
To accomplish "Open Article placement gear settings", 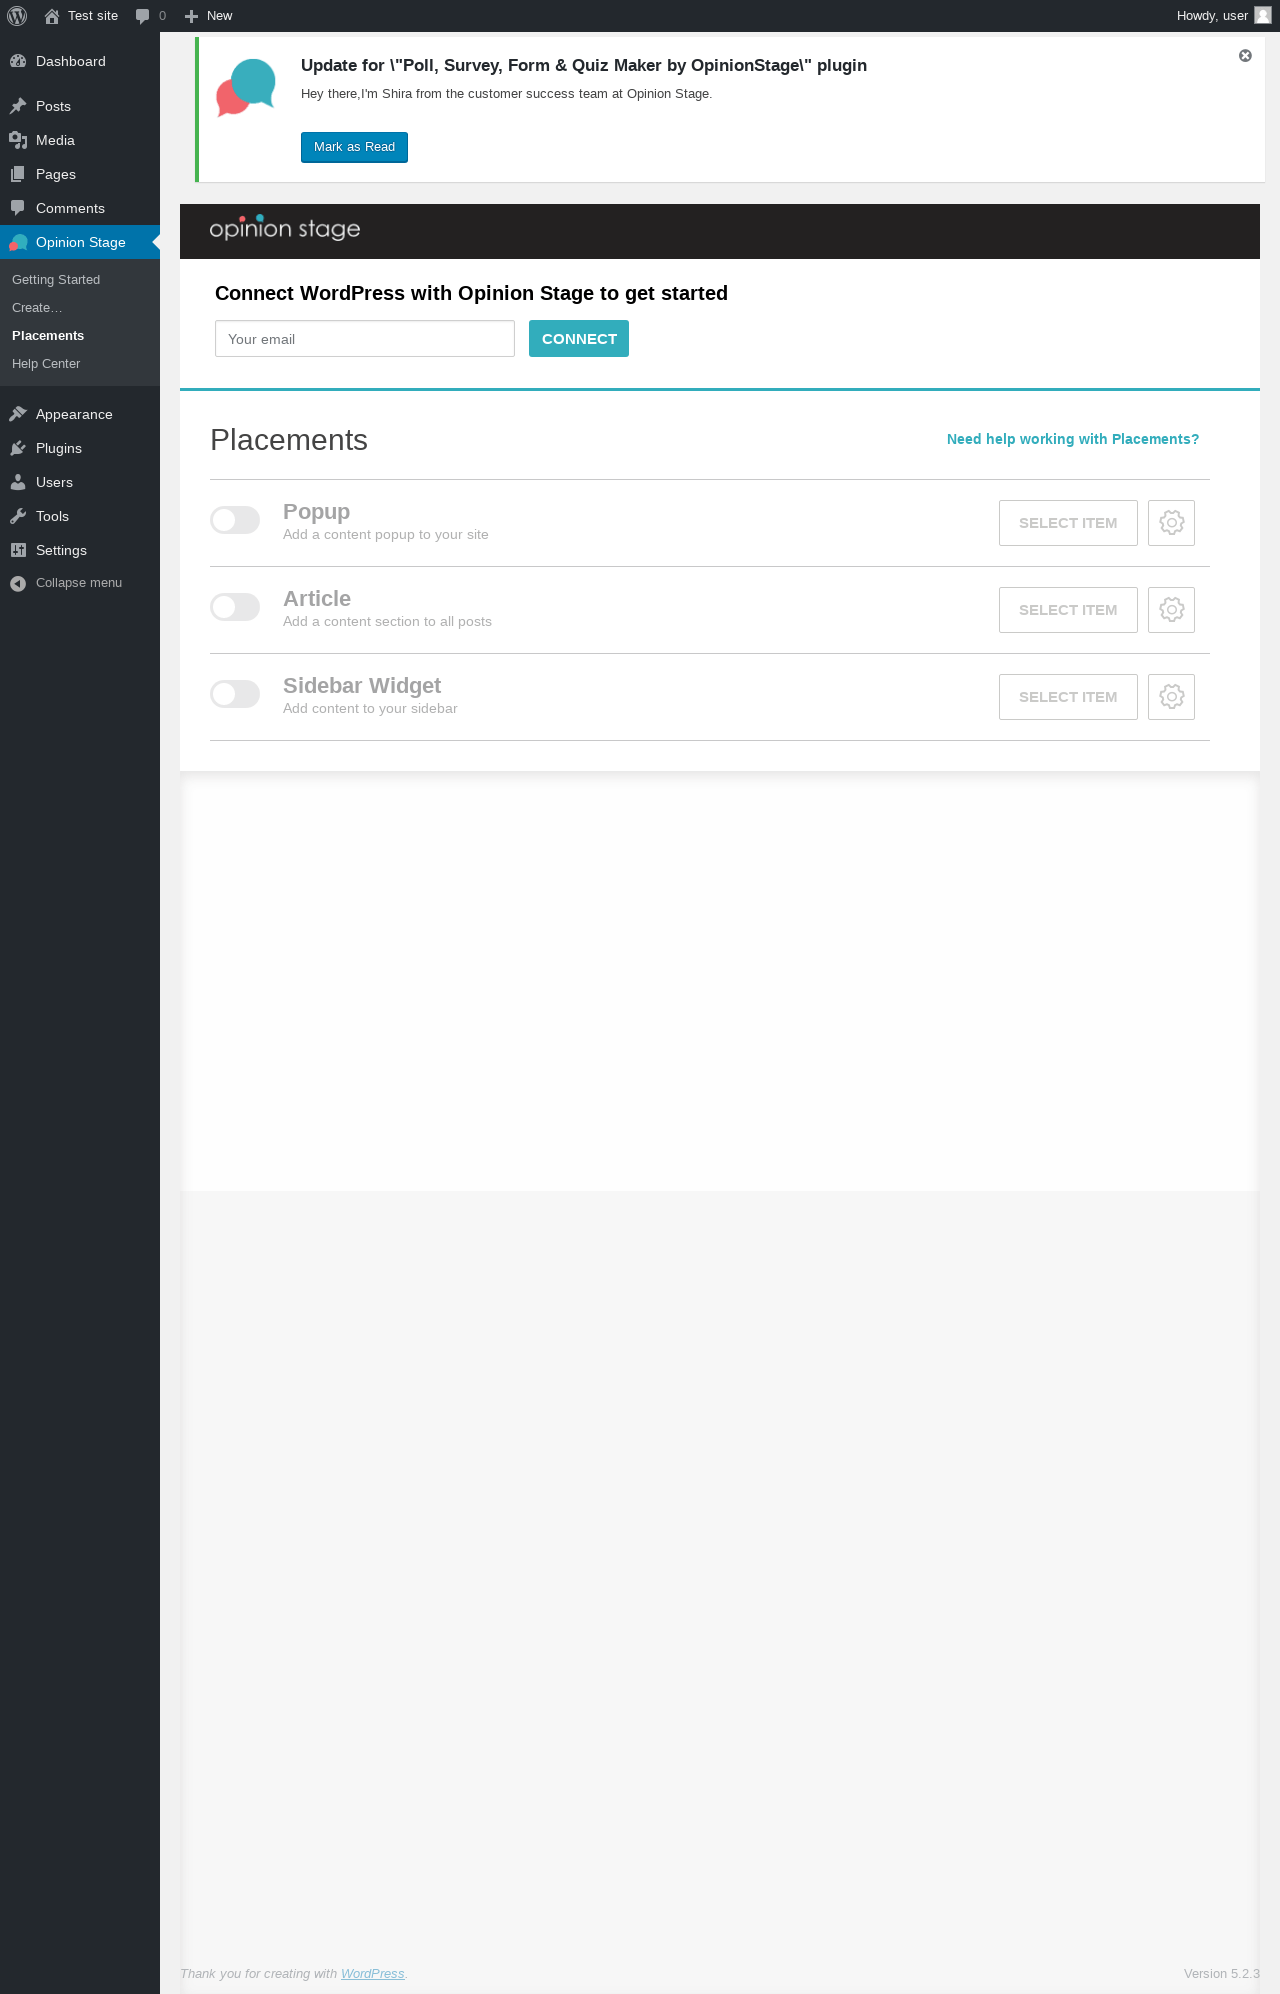I will pos(1171,610).
